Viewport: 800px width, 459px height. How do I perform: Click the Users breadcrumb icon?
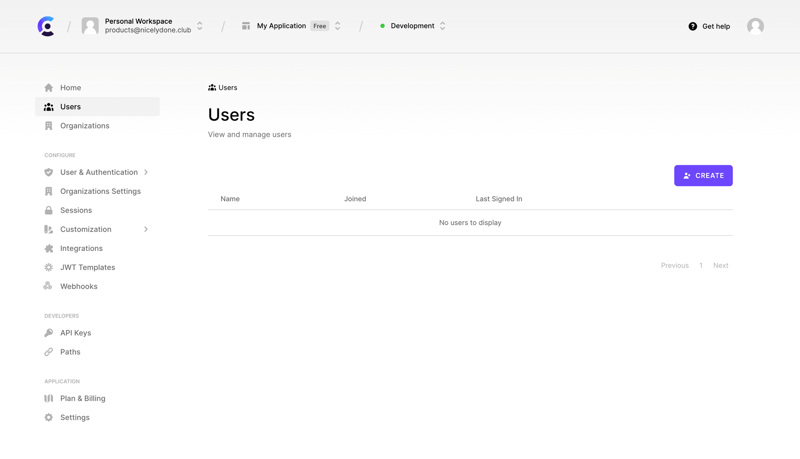(212, 88)
